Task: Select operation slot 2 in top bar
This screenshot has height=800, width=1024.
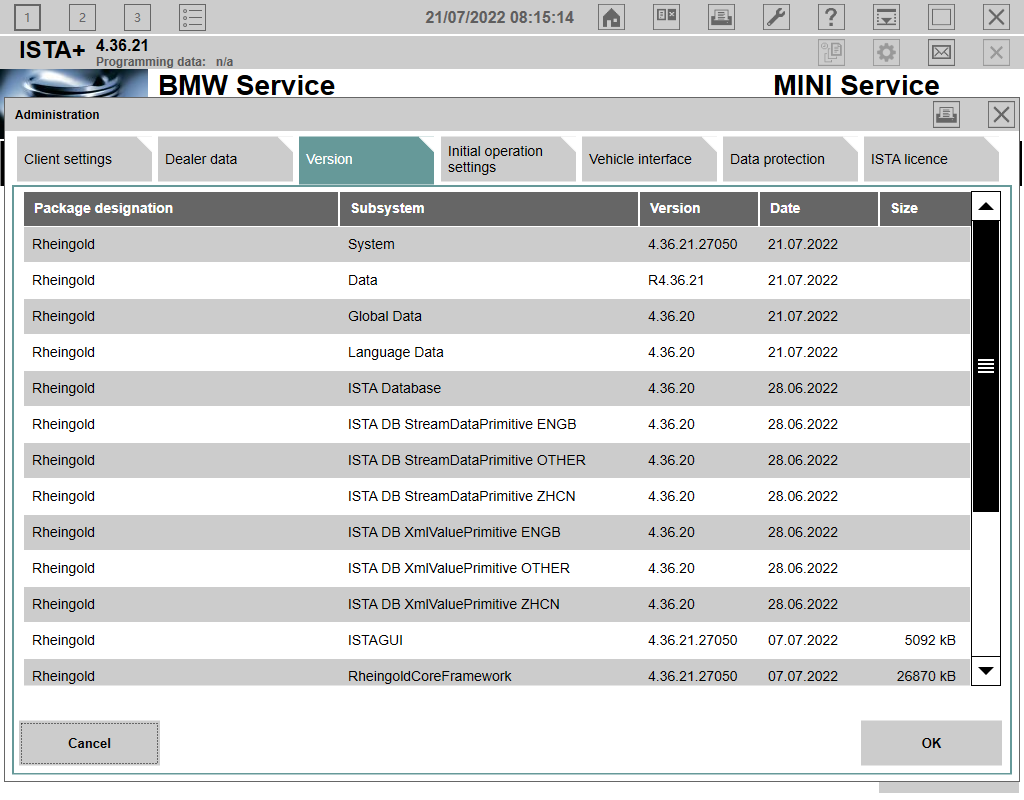Action: click(x=82, y=18)
